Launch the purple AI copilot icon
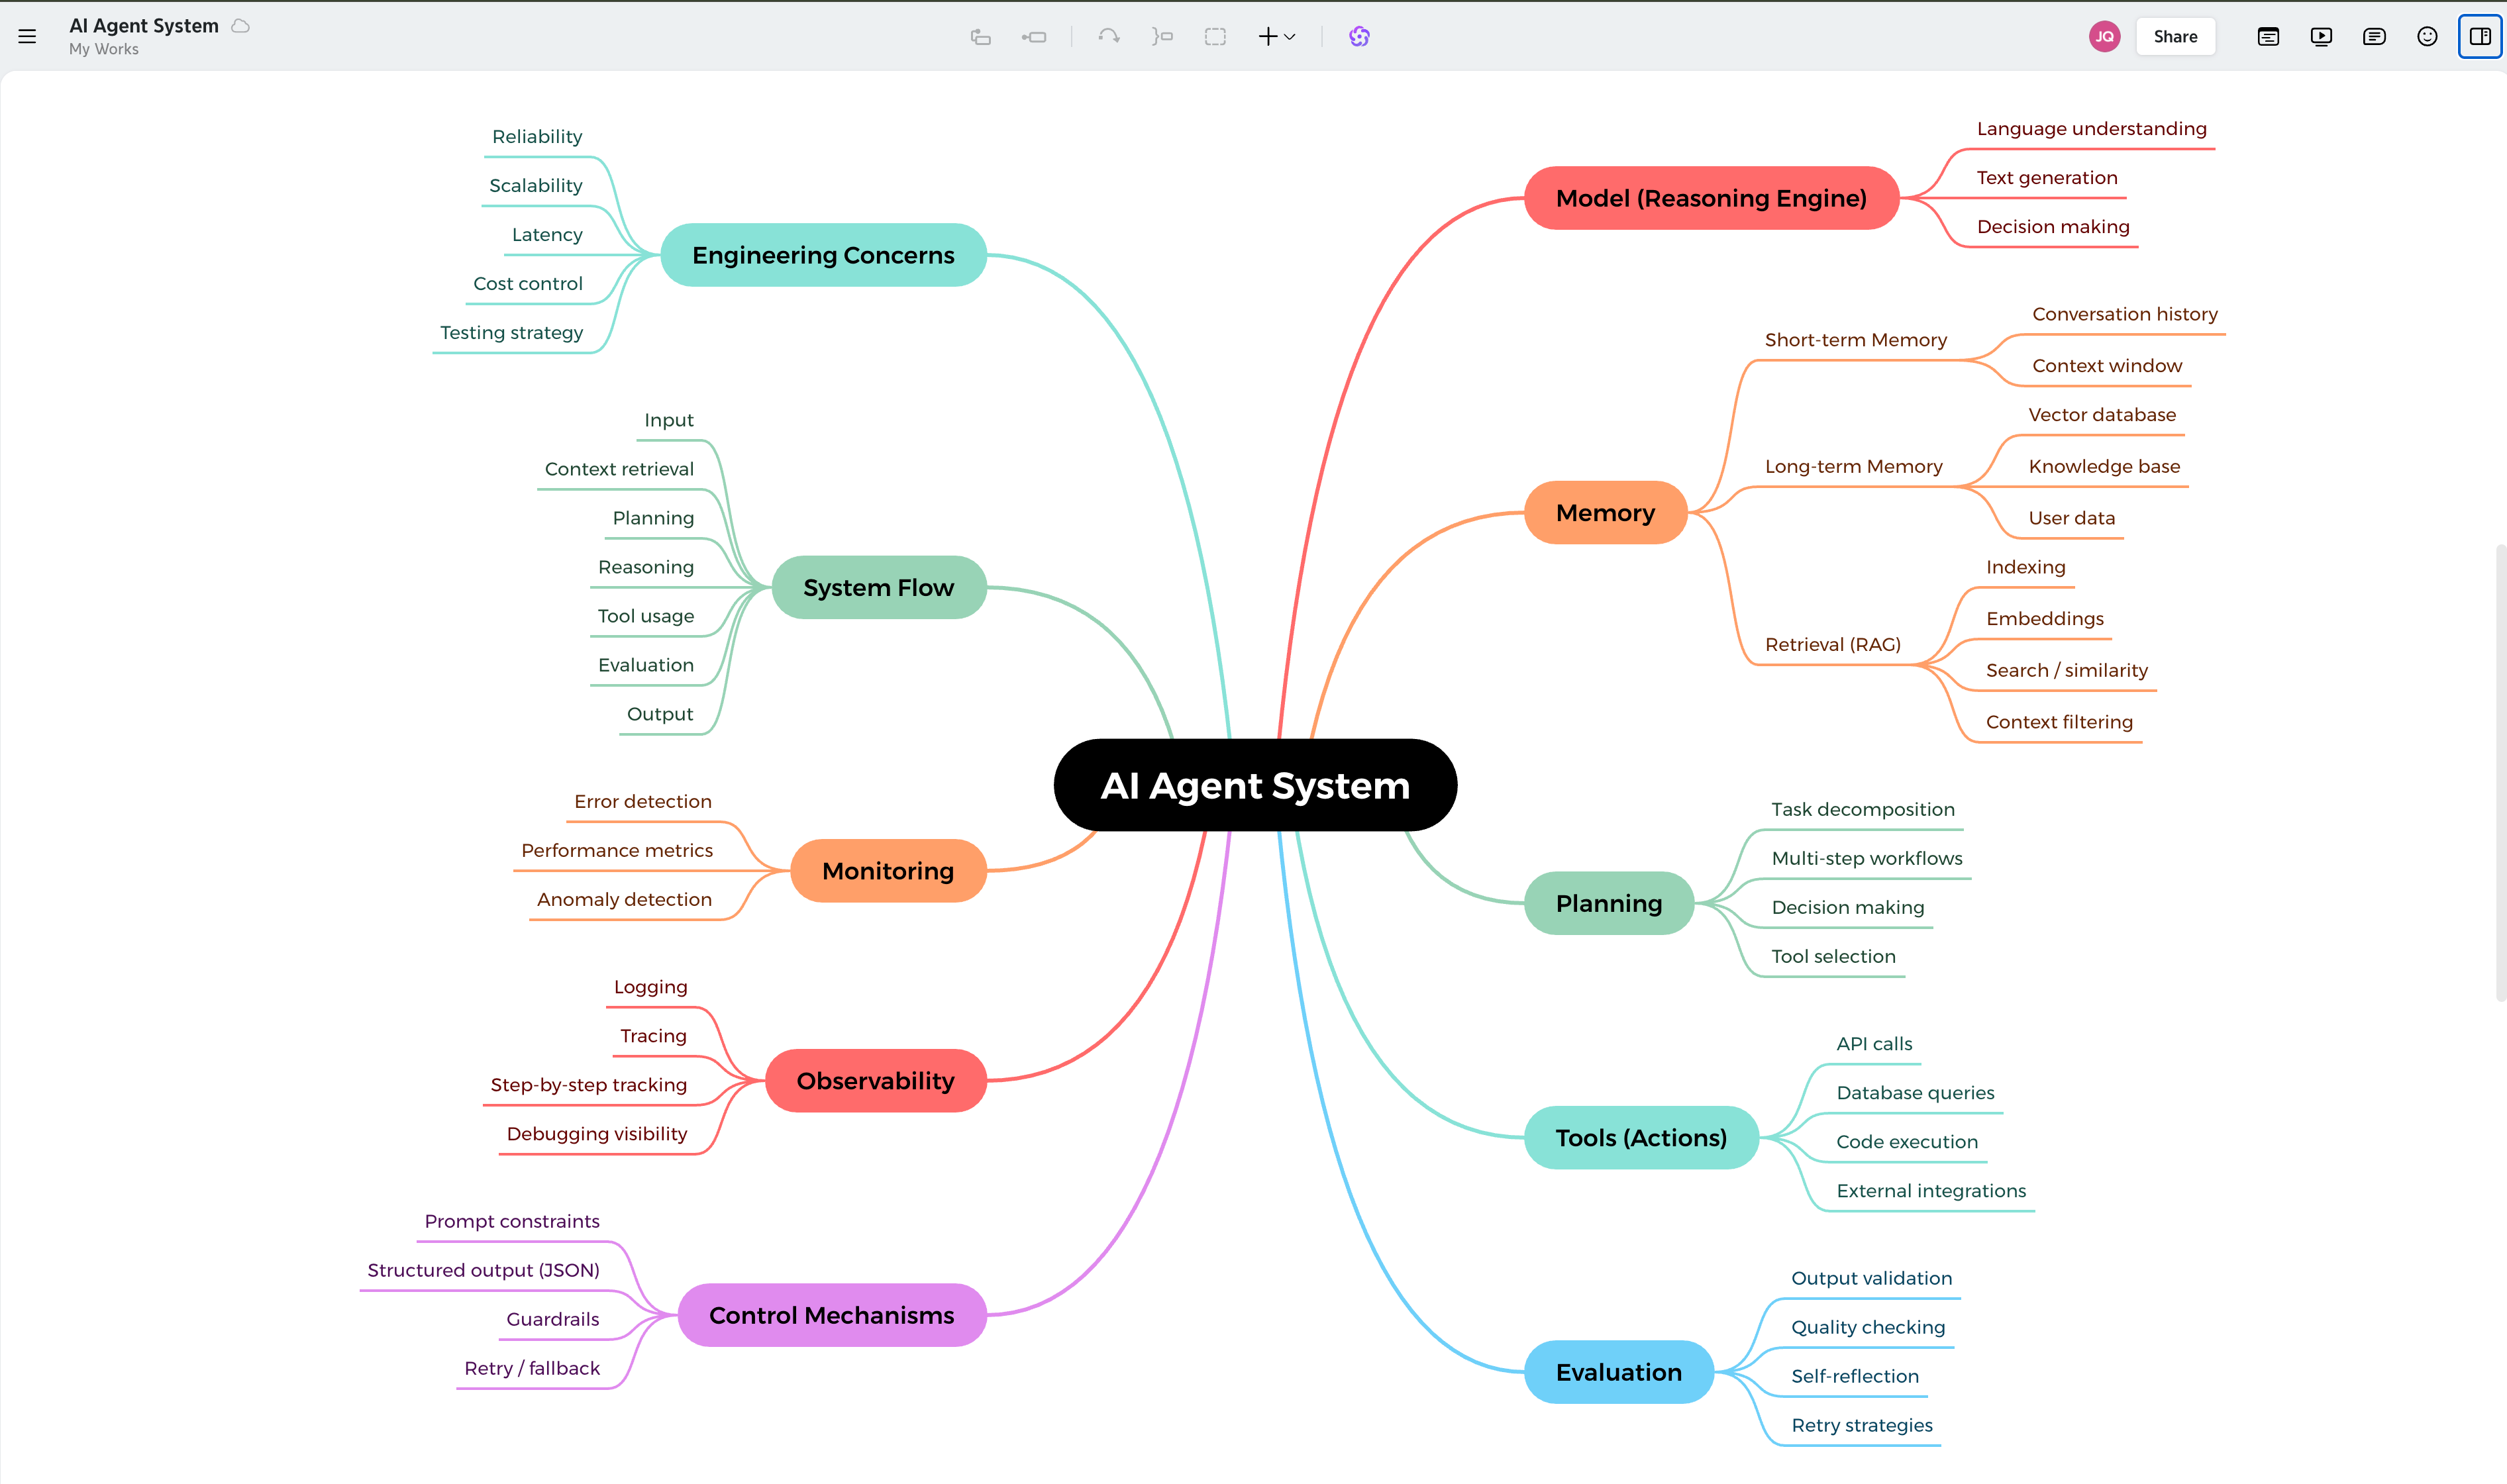 pos(1359,37)
